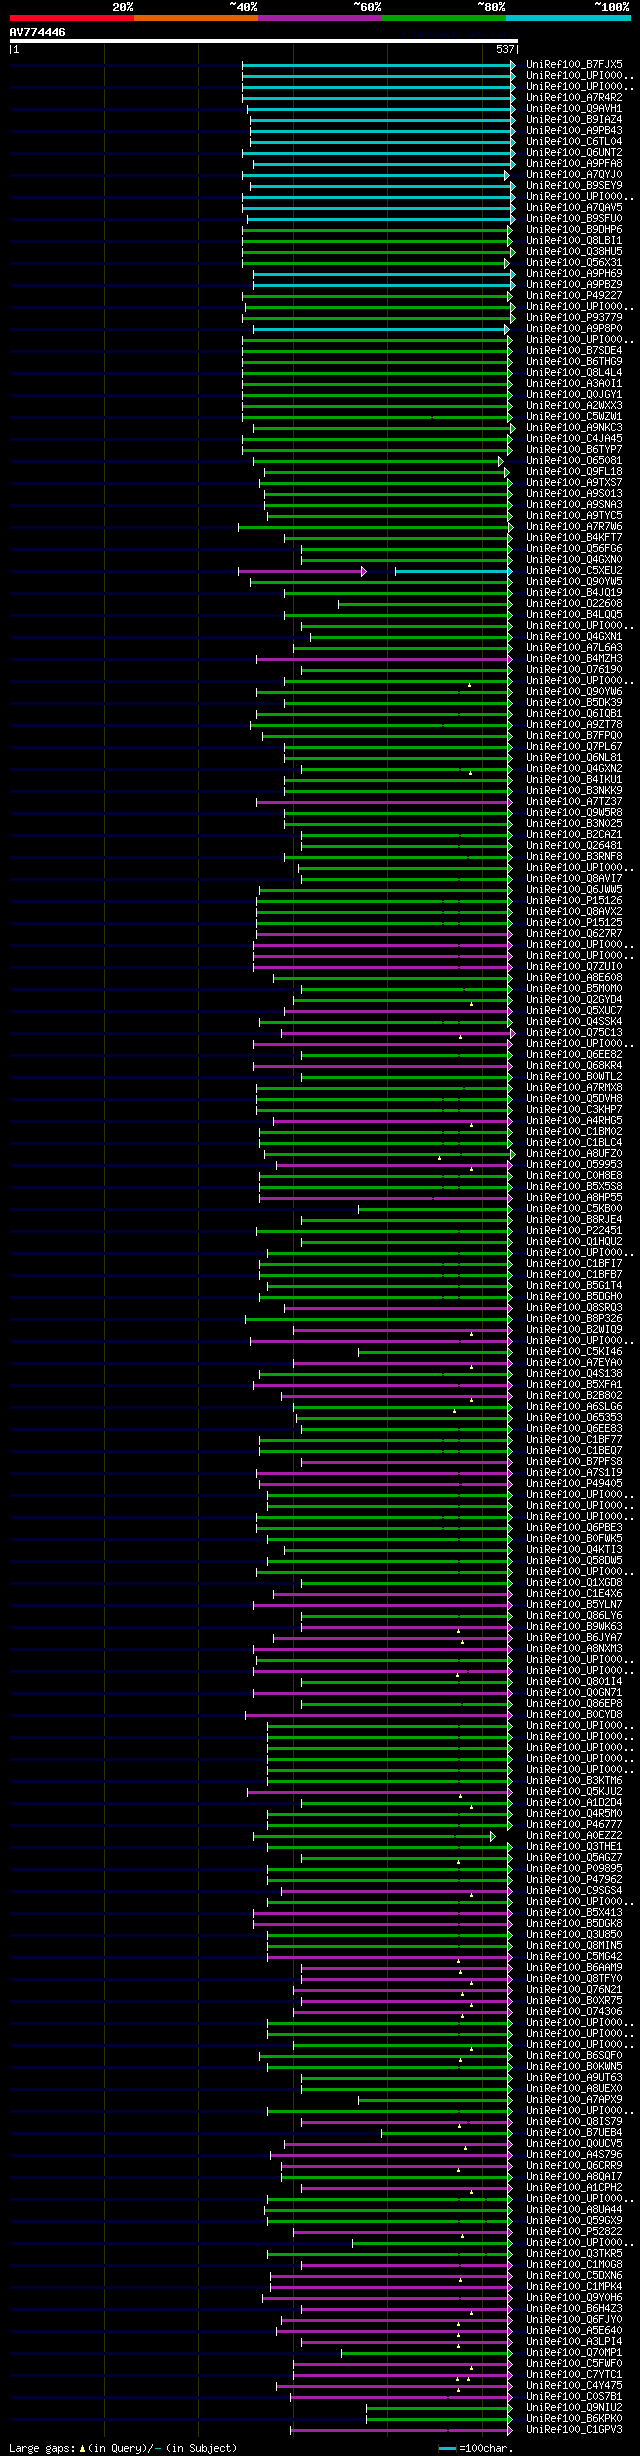Image resolution: width=640 pixels, height=2456 pixels.
Task: Select the UniRef100_P52822 hit label
Action: tap(574, 2231)
